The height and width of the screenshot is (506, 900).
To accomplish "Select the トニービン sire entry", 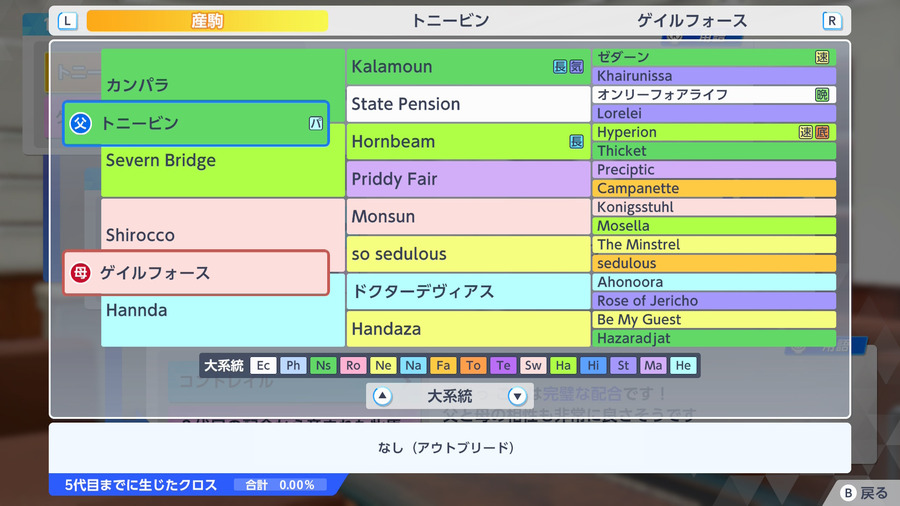I will tap(196, 123).
